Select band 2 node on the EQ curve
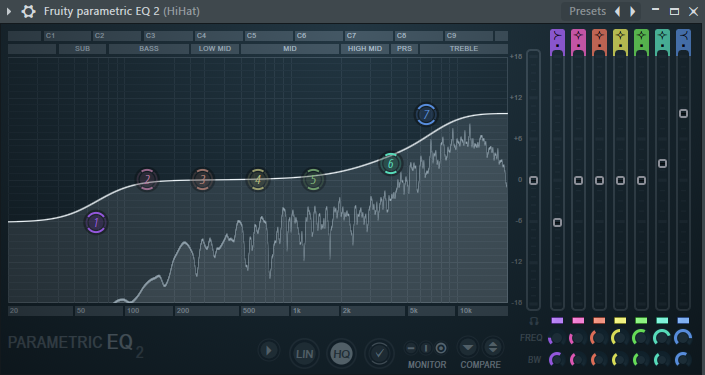This screenshot has width=705, height=375. 147,180
